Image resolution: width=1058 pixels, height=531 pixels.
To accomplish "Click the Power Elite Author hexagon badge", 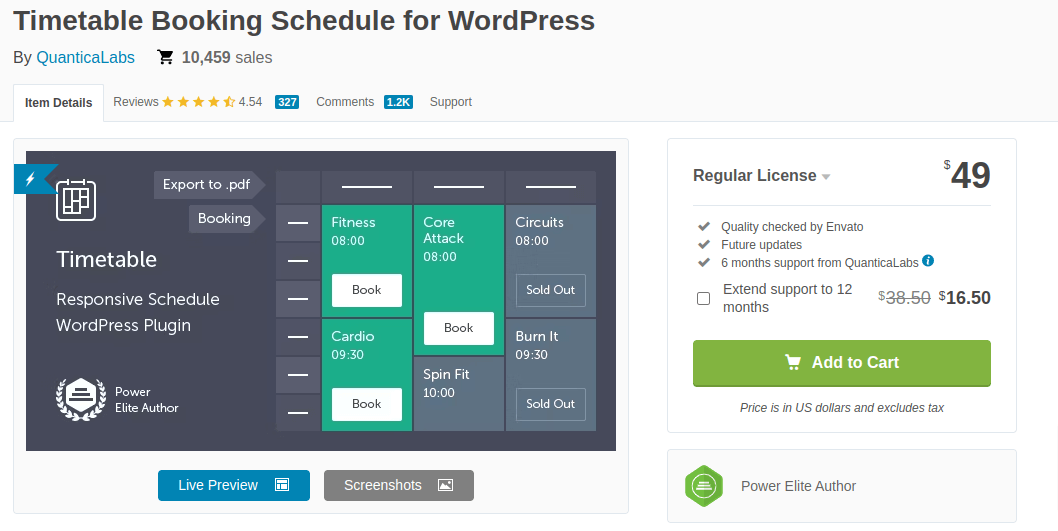I will (x=704, y=486).
